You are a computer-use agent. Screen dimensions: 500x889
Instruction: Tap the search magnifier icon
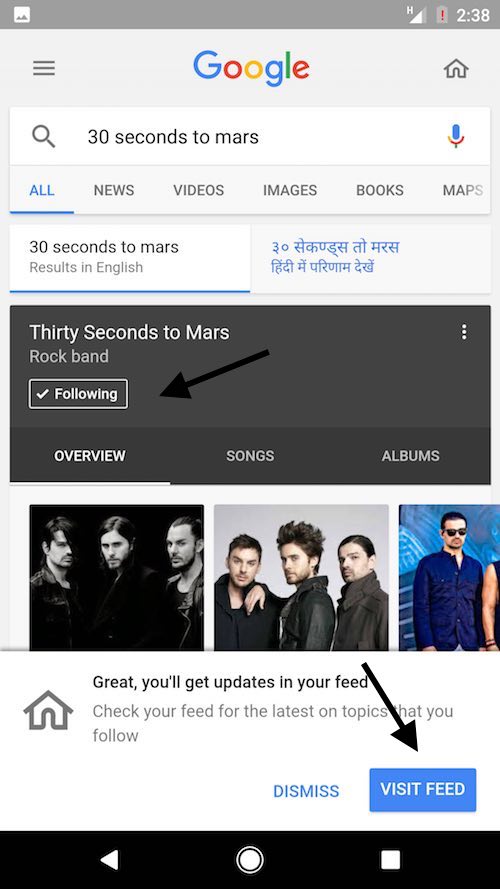click(43, 137)
